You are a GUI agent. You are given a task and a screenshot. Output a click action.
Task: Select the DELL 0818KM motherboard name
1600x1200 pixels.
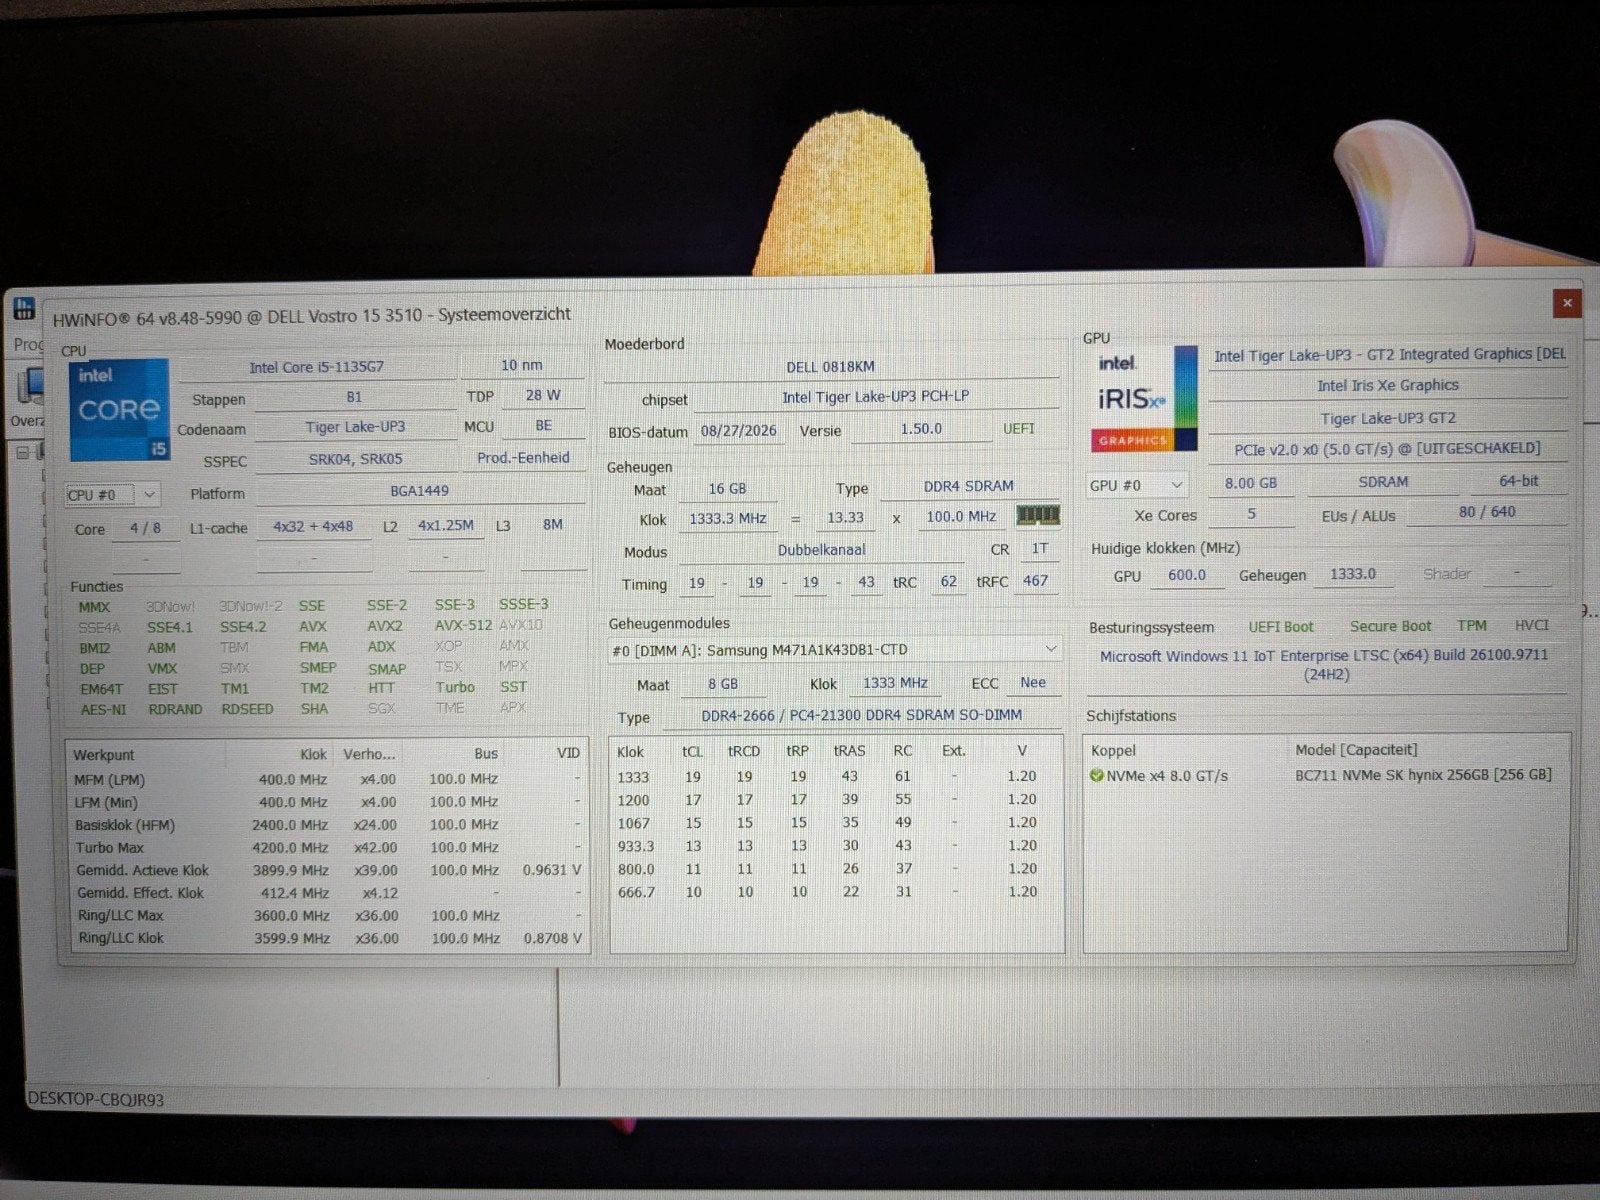pos(830,367)
